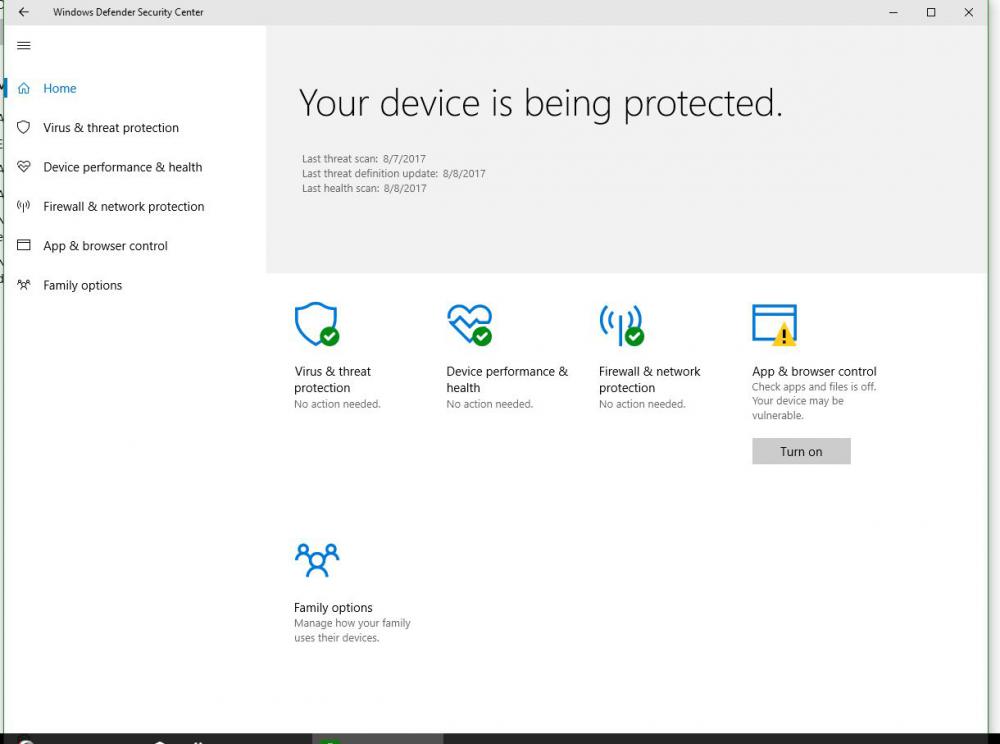1000x744 pixels.
Task: Open the Family options people tile icon
Action: pos(317,560)
